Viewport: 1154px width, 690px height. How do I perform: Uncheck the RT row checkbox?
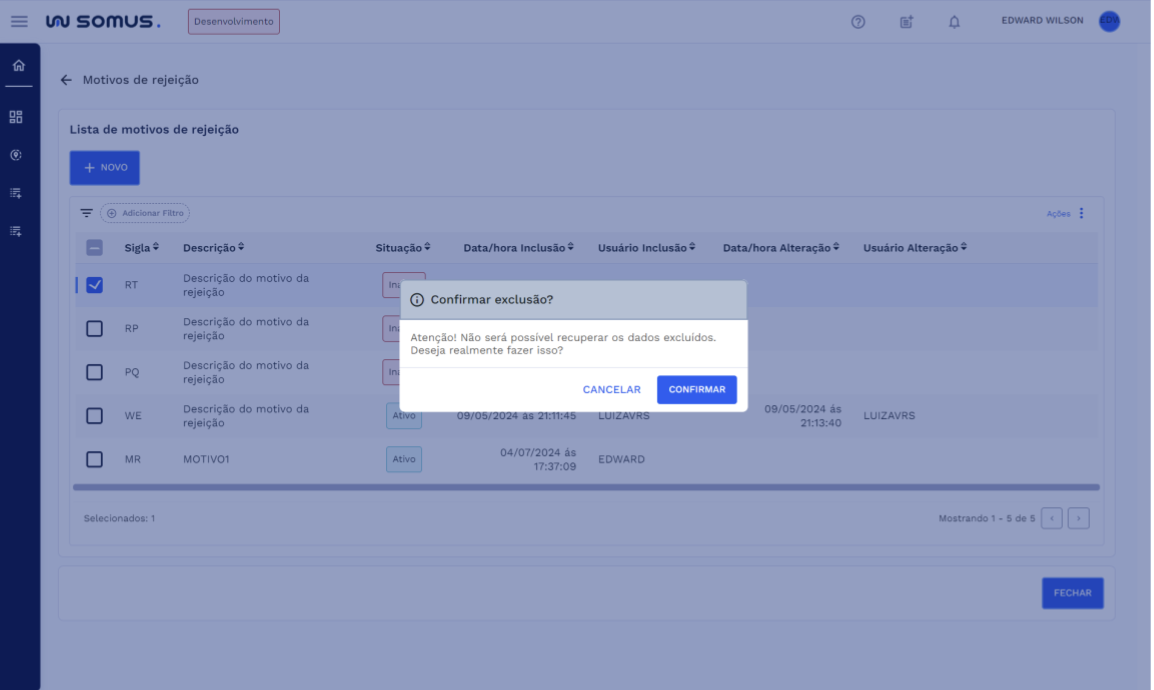coord(94,285)
